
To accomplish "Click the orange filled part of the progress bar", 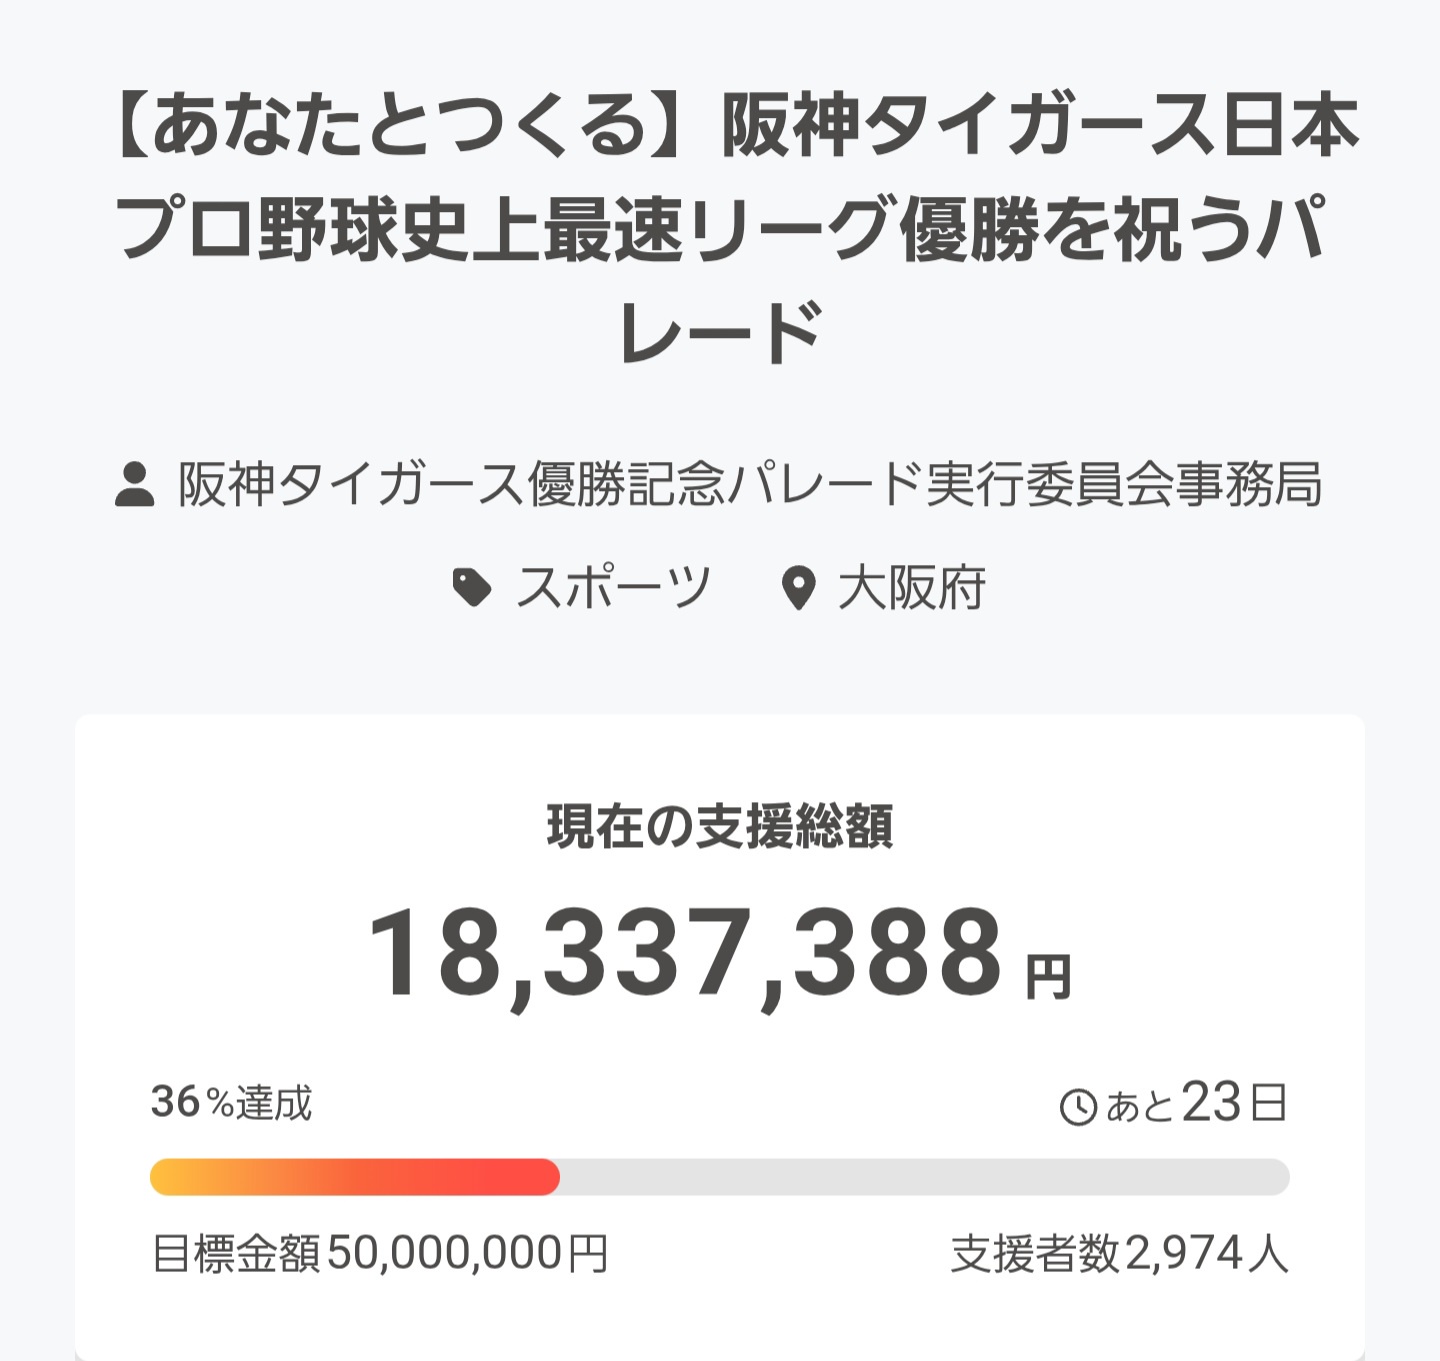I will [x=354, y=1177].
